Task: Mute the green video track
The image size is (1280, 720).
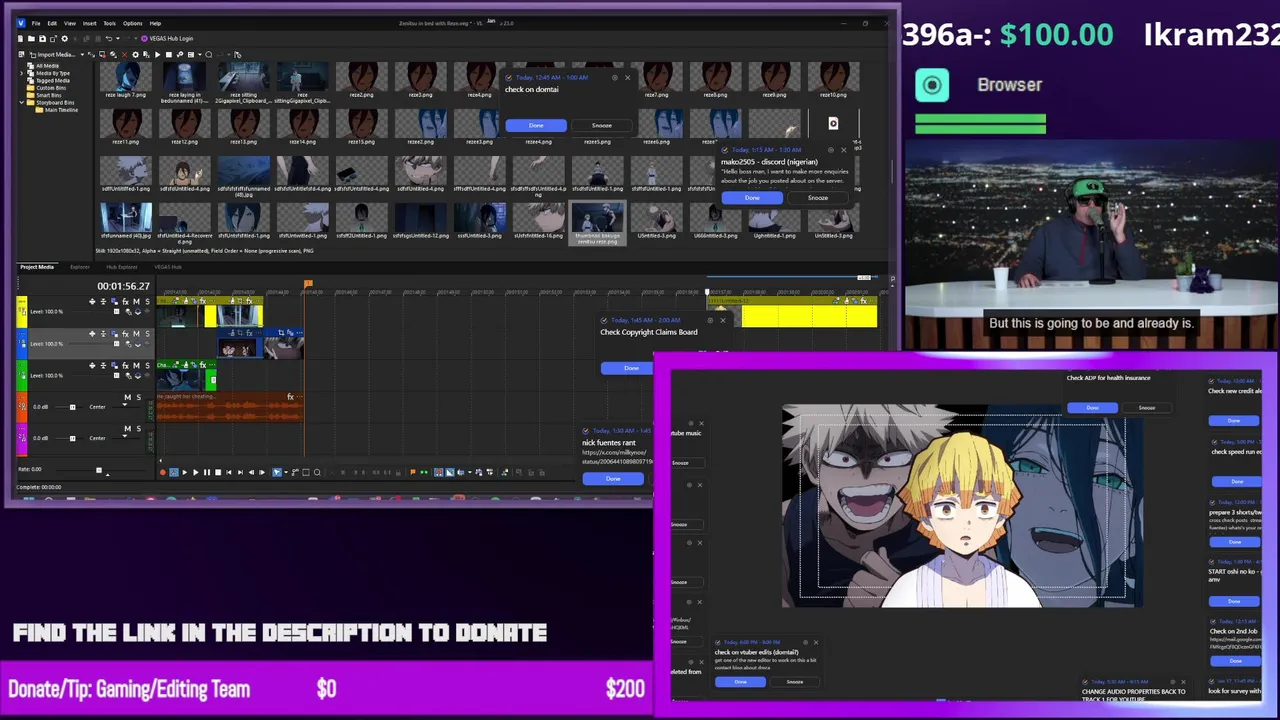Action: pyautogui.click(x=136, y=365)
